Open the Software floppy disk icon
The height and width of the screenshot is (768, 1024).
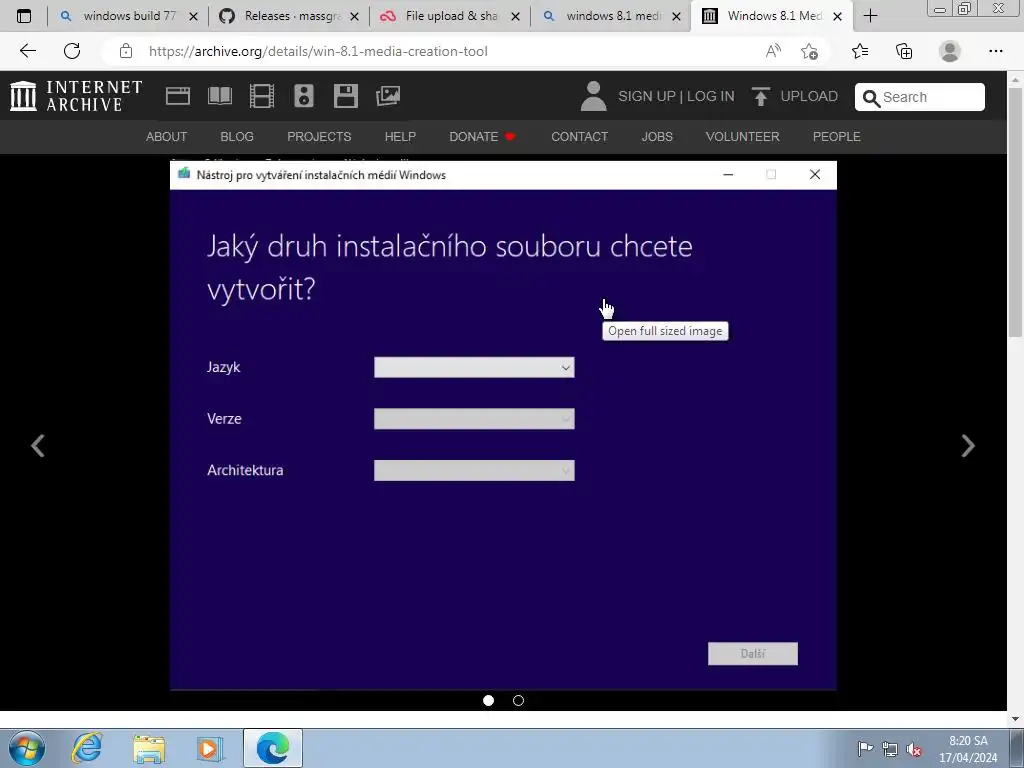[x=345, y=96]
